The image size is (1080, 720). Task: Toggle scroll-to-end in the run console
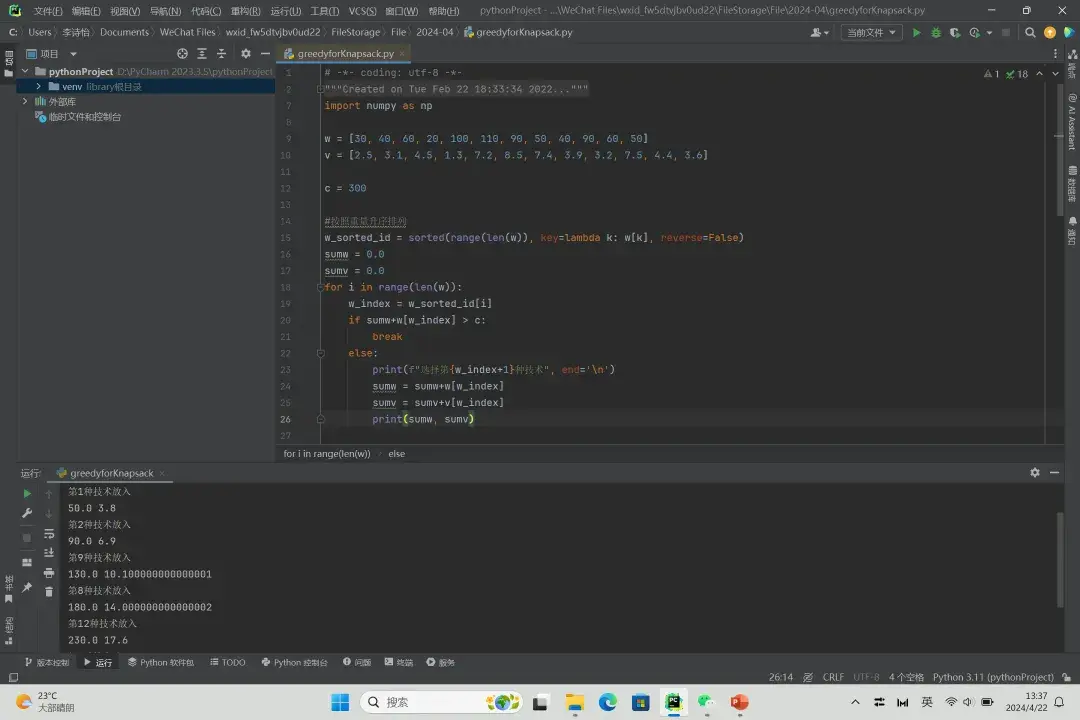pyautogui.click(x=48, y=552)
